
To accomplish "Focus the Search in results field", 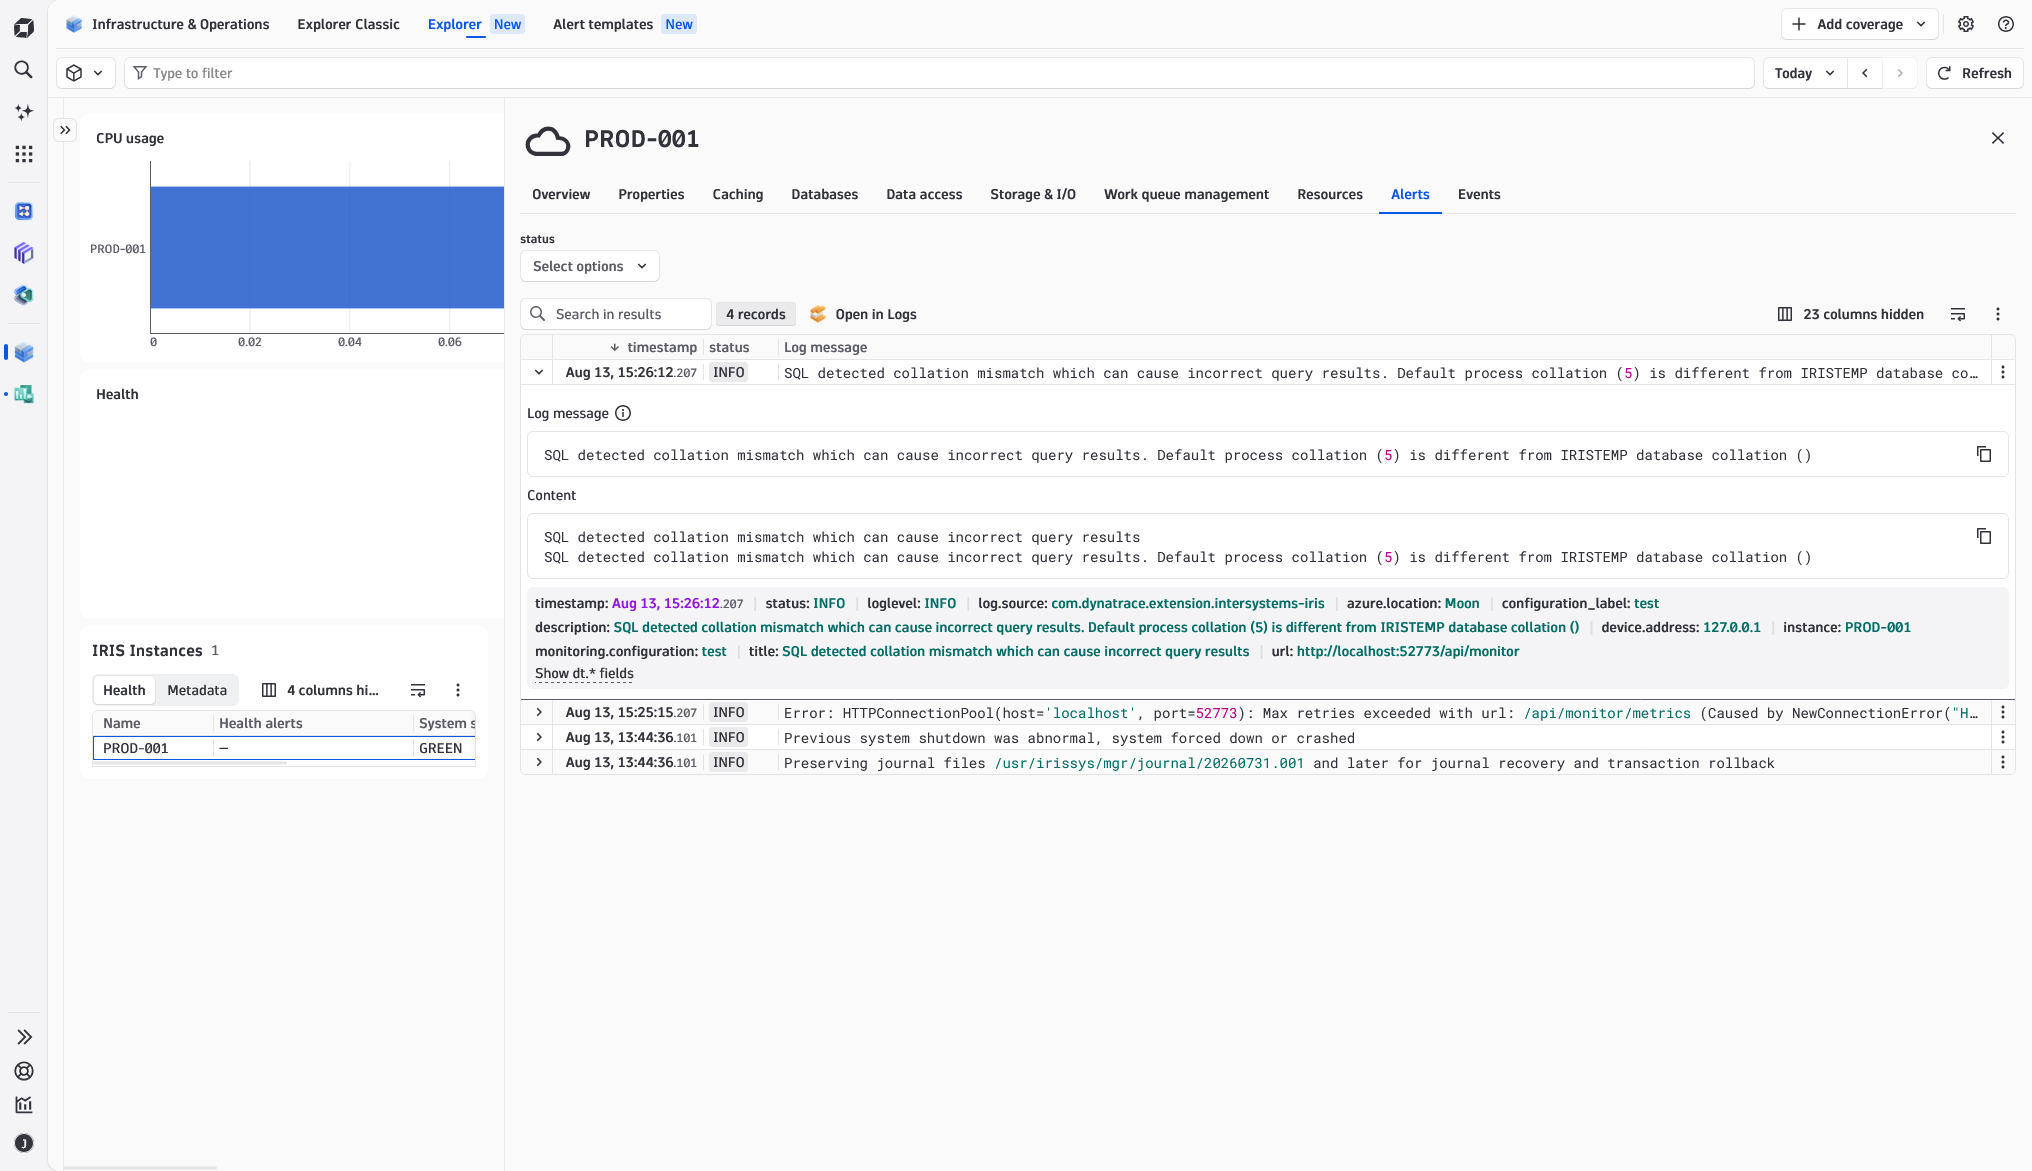I will click(x=616, y=314).
